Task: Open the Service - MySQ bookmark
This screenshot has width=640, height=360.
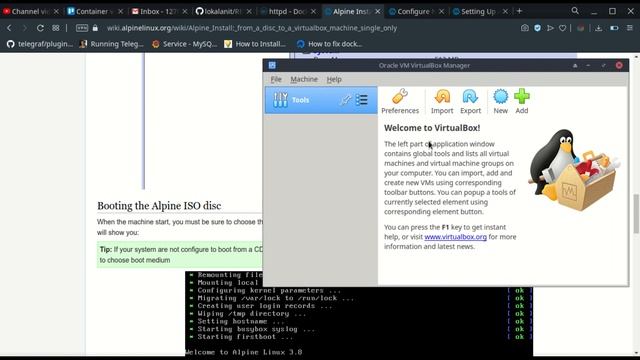Action: [184, 44]
